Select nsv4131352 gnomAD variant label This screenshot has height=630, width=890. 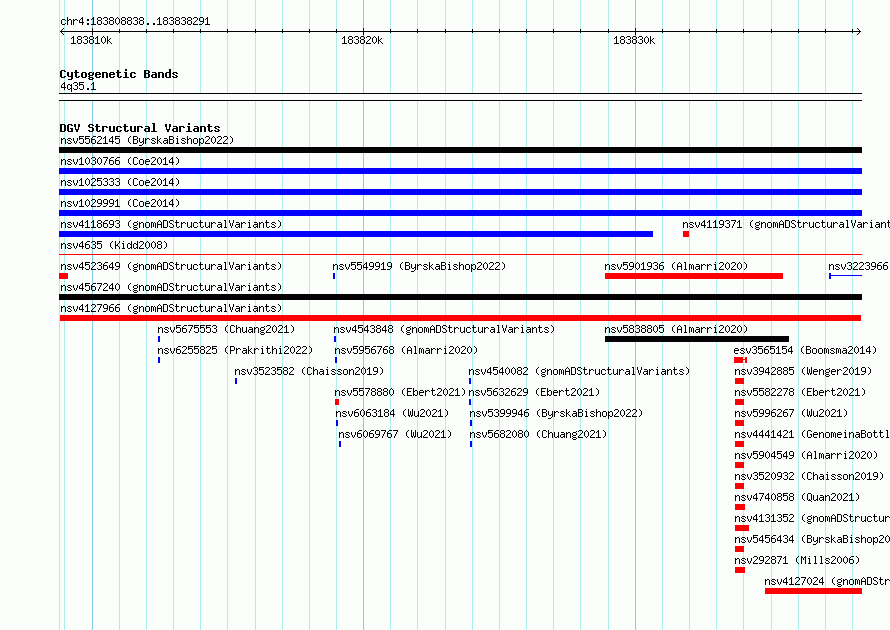(812, 518)
